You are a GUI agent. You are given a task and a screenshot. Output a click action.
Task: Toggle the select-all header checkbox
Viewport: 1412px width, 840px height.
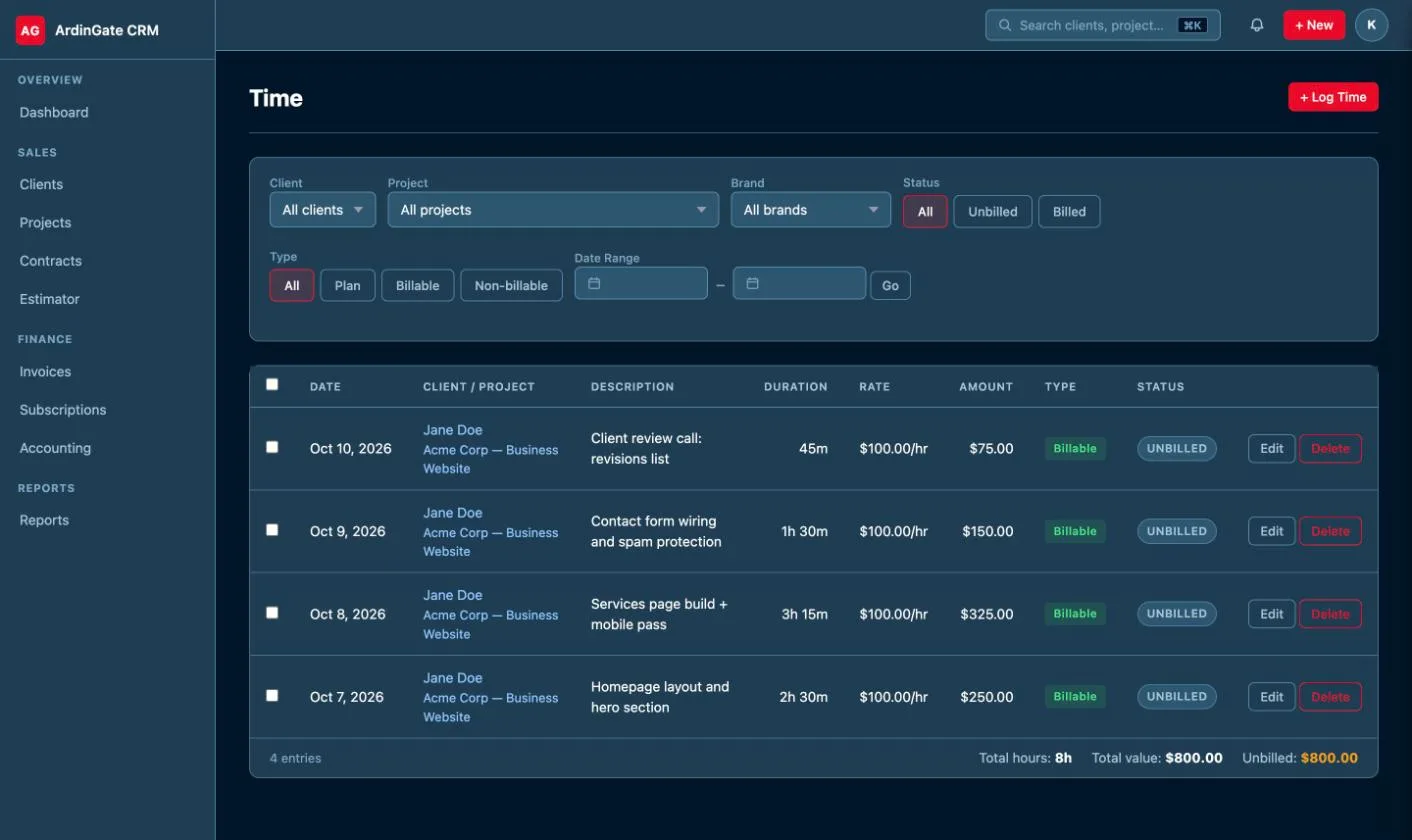point(272,384)
